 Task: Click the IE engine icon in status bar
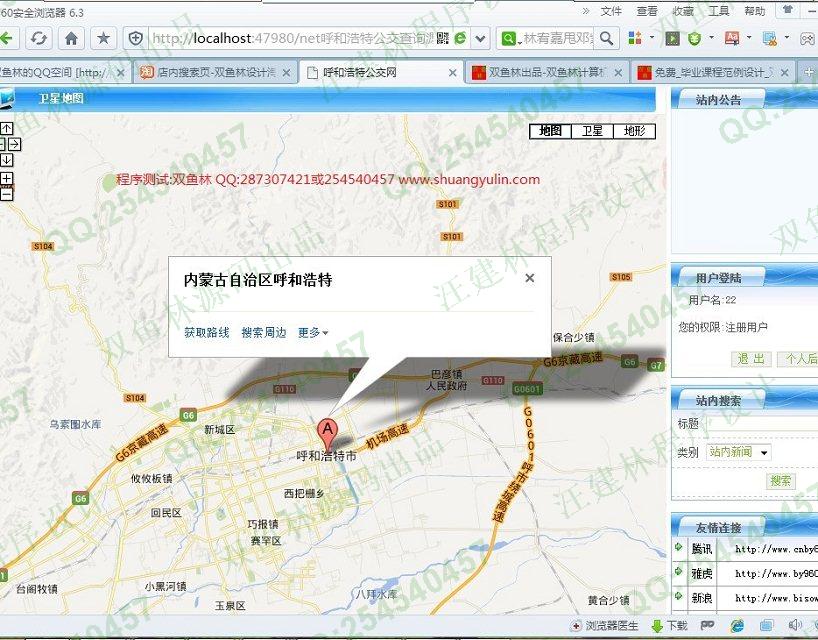(x=737, y=625)
